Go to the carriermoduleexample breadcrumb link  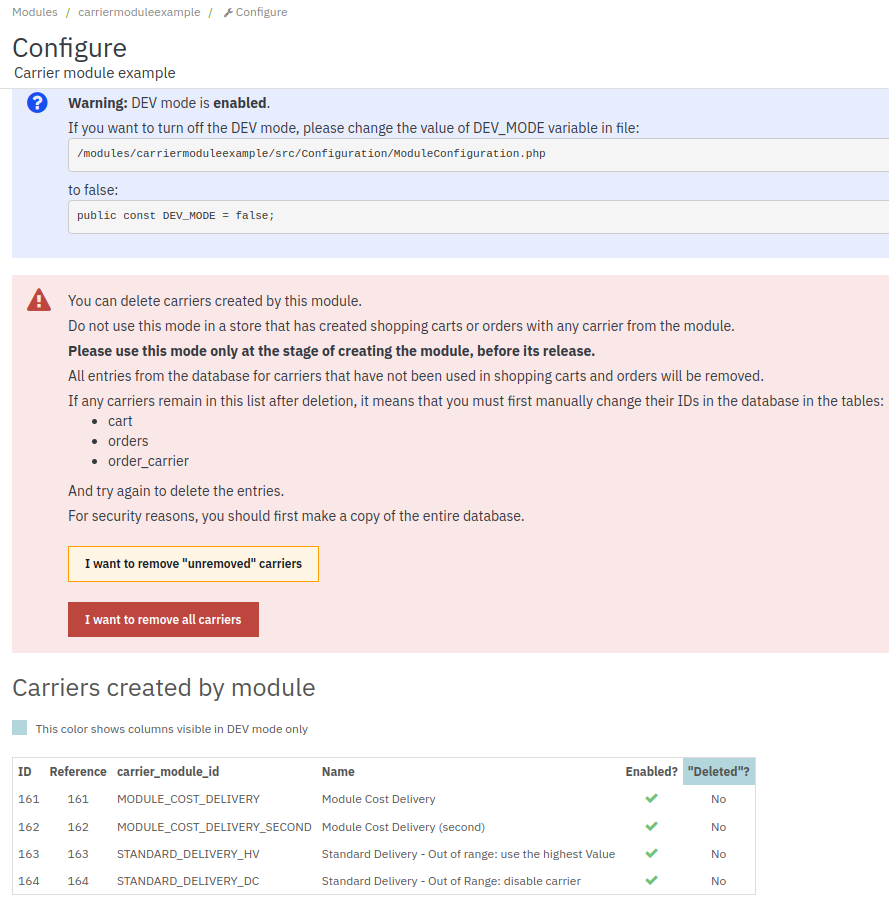tap(139, 12)
